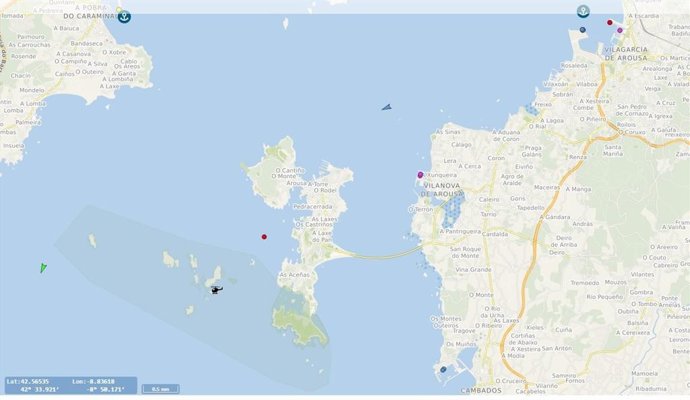The height and width of the screenshot is (400, 690).
Task: Select red marker near Vilagarcía harbor
Action: click(x=610, y=22)
